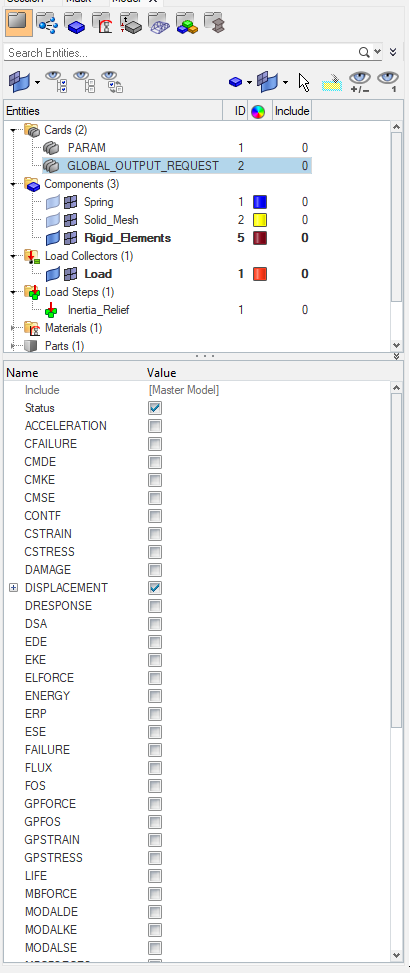Screen dimensions: 410x973
Task: Open the Property view folder icon
Action: click(130, 24)
